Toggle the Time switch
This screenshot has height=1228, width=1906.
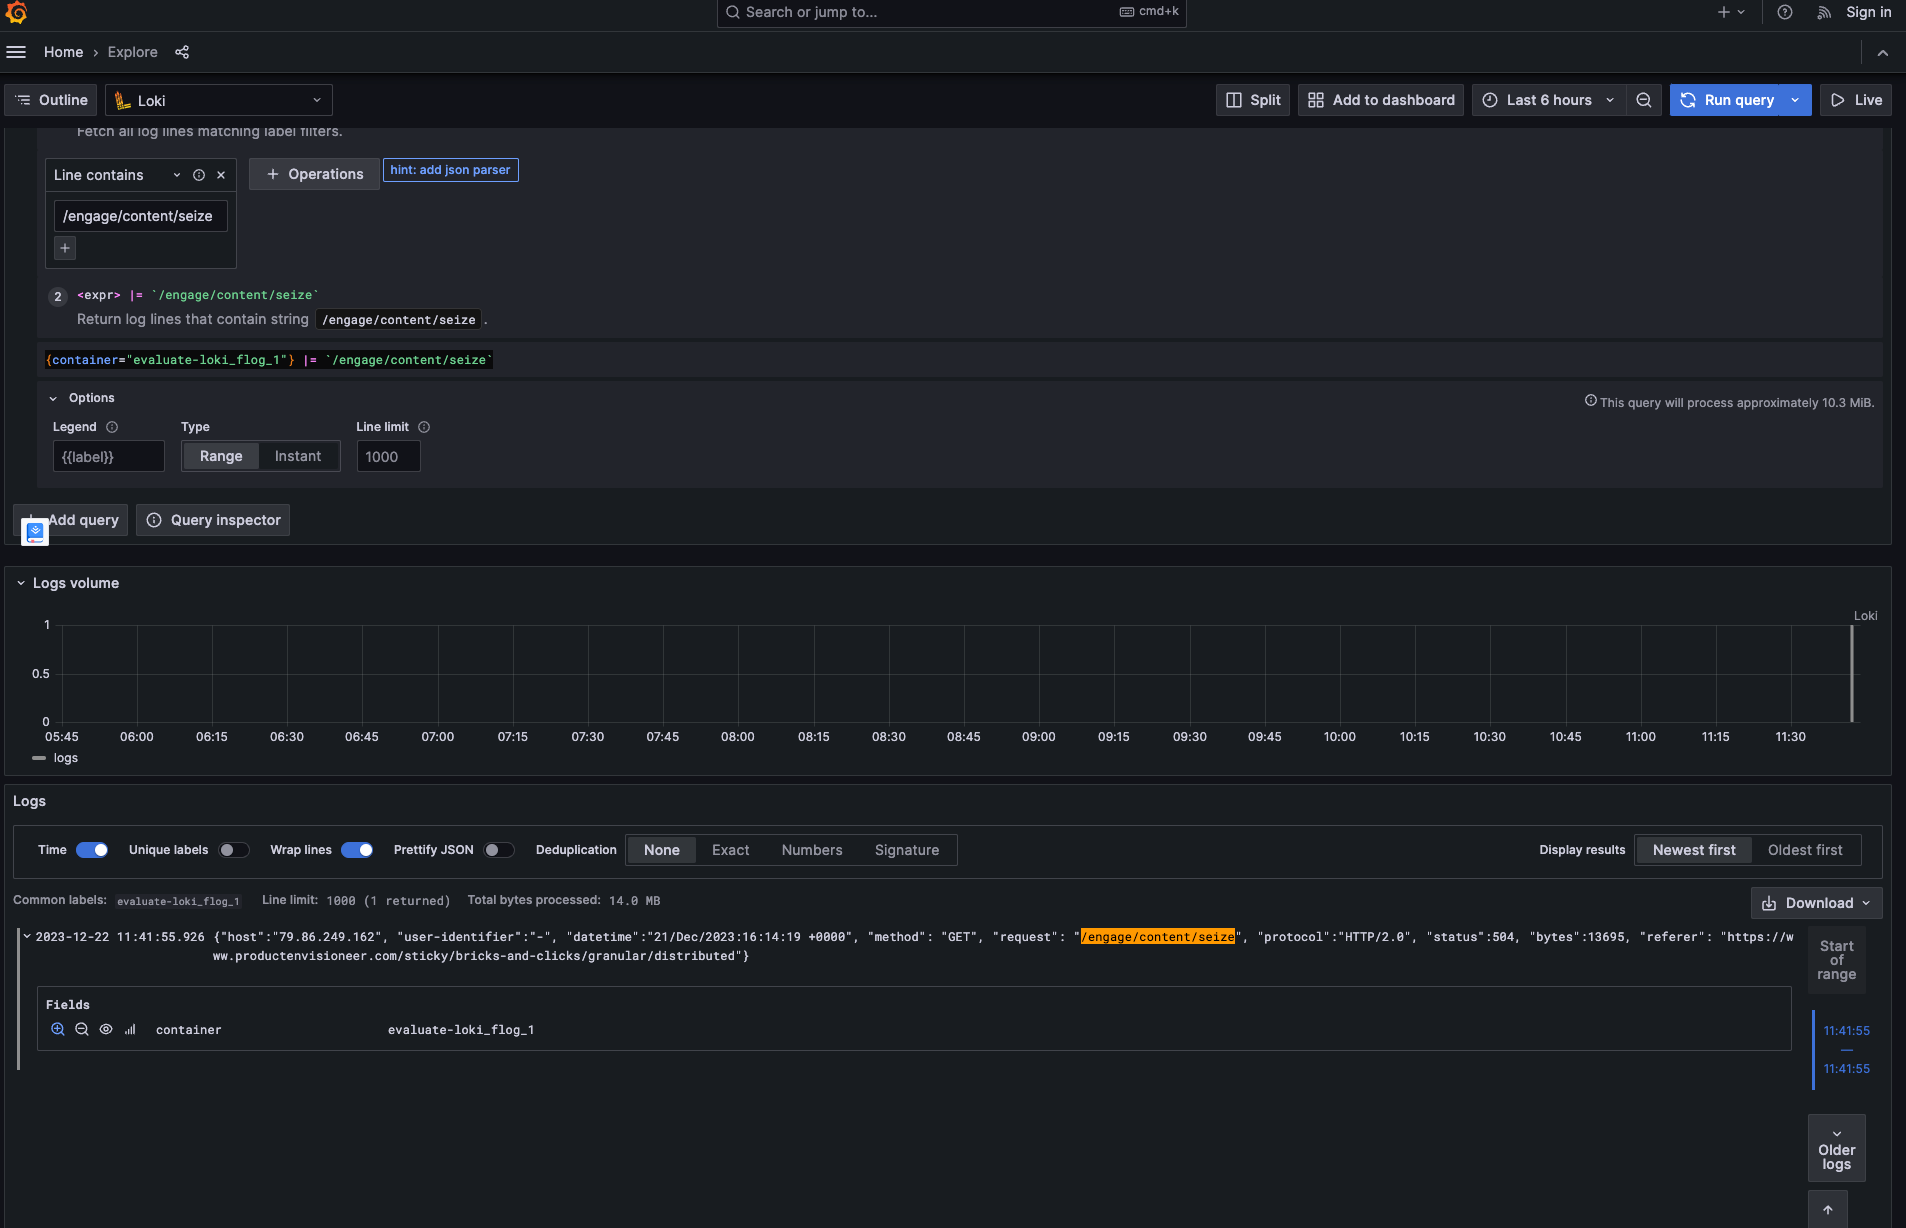click(x=92, y=850)
